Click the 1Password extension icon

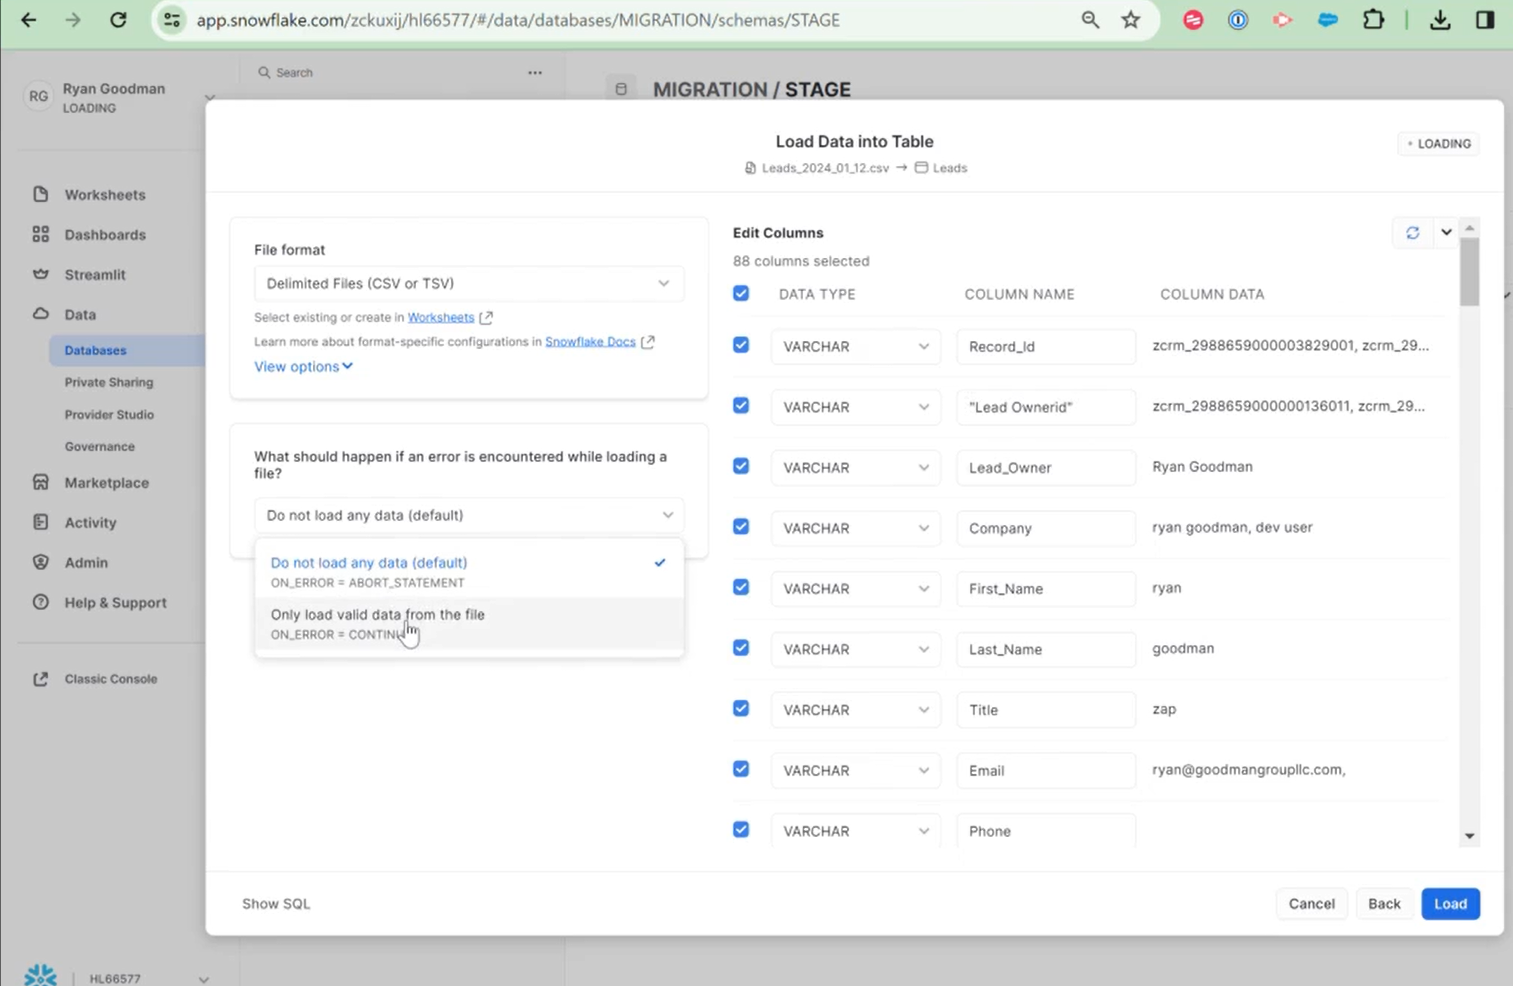tap(1238, 20)
